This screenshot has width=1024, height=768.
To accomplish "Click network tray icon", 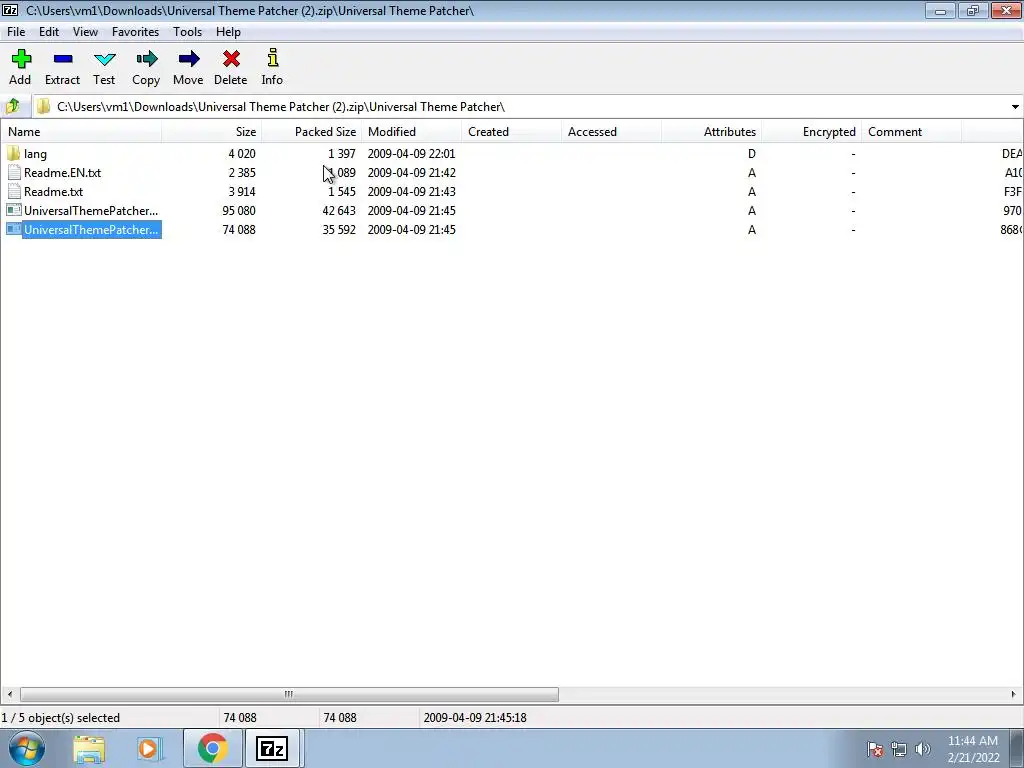I will pos(899,749).
